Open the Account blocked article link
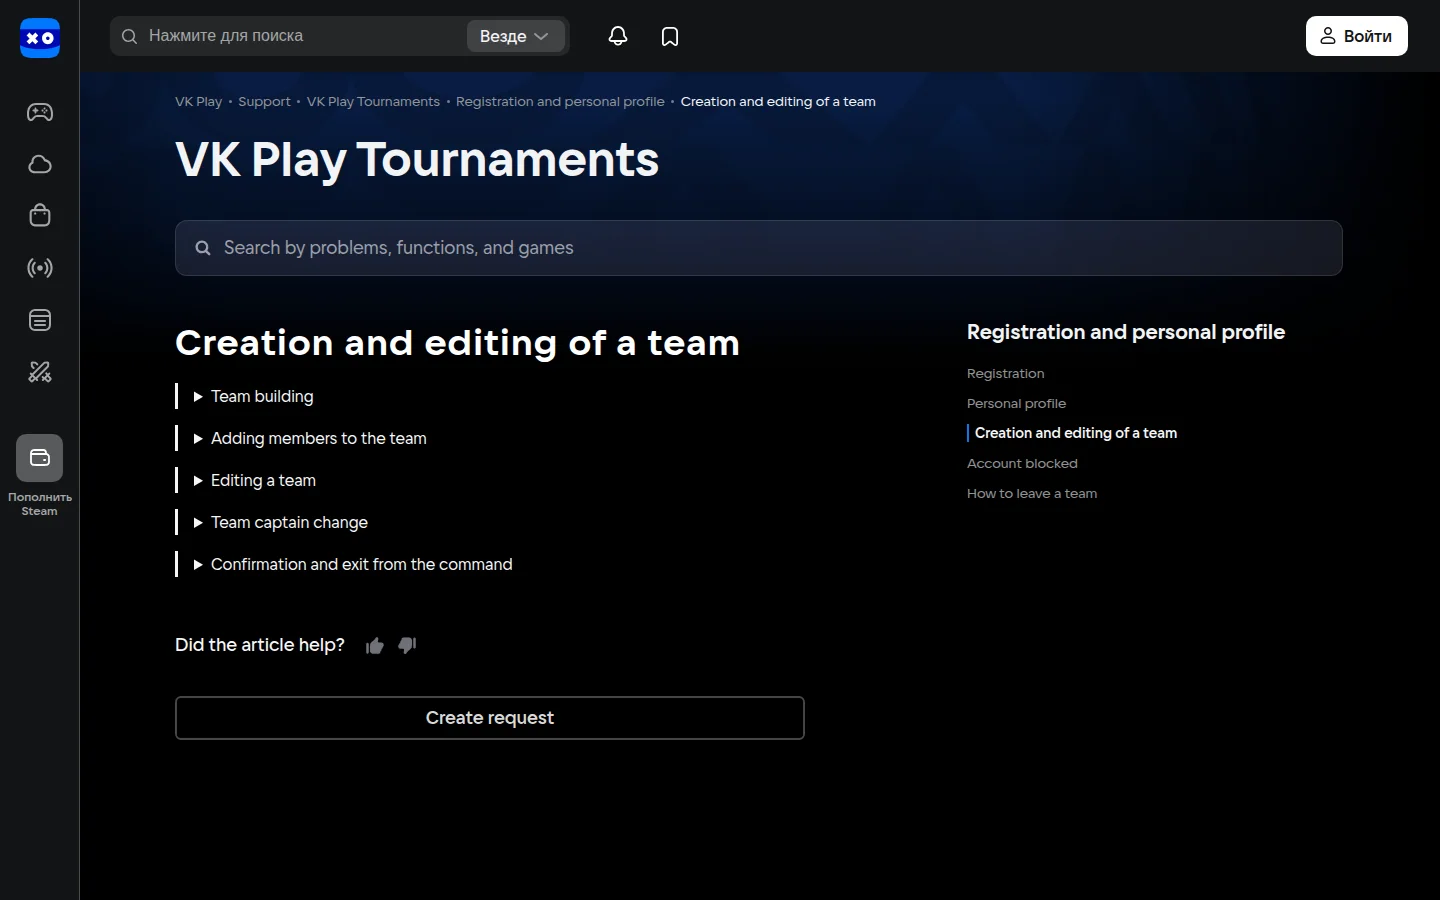This screenshot has height=900, width=1440. (1022, 464)
